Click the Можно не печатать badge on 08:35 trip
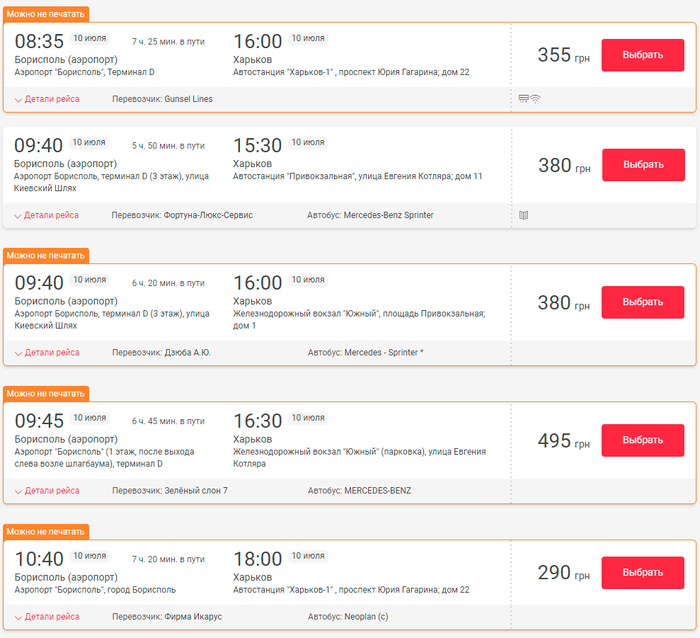Viewport: 700px width, 638px height. [46, 15]
